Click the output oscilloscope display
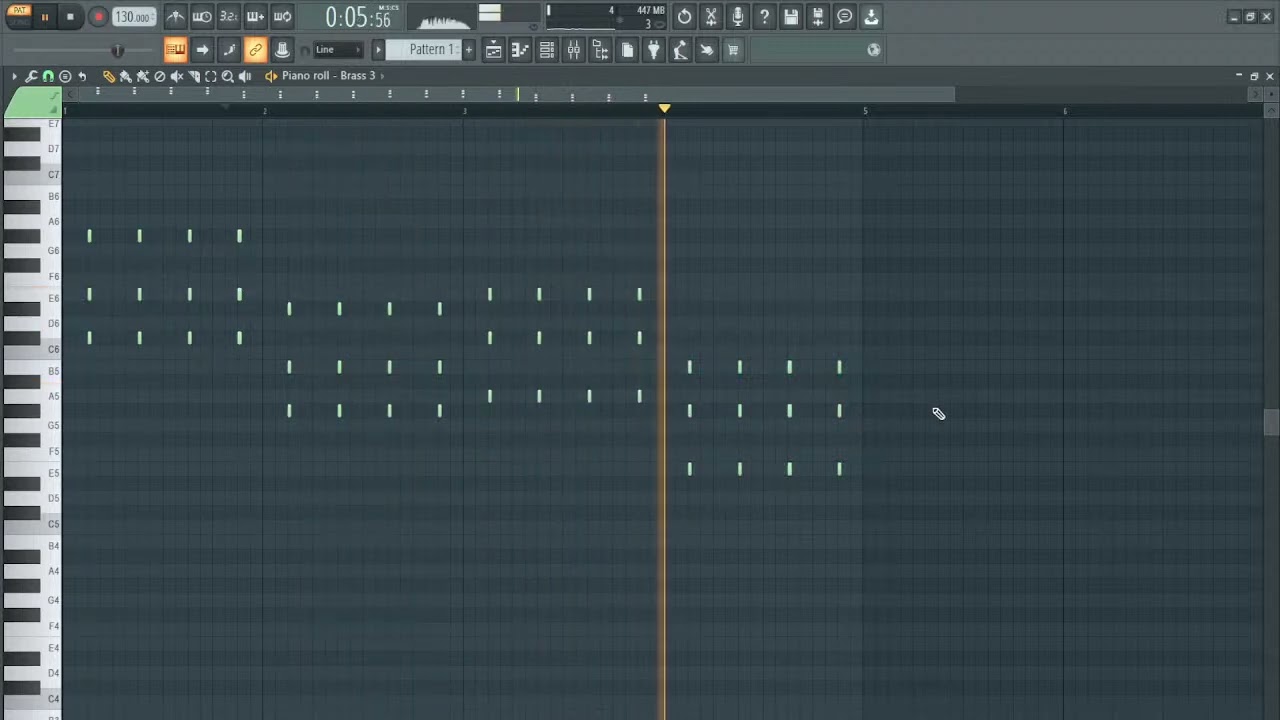Screen dimensions: 1280x720 (444, 19)
